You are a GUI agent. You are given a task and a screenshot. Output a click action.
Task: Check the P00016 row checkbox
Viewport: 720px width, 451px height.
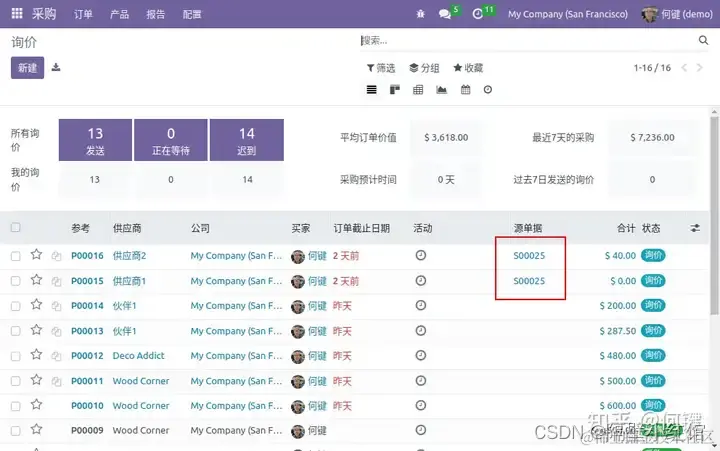(x=16, y=256)
